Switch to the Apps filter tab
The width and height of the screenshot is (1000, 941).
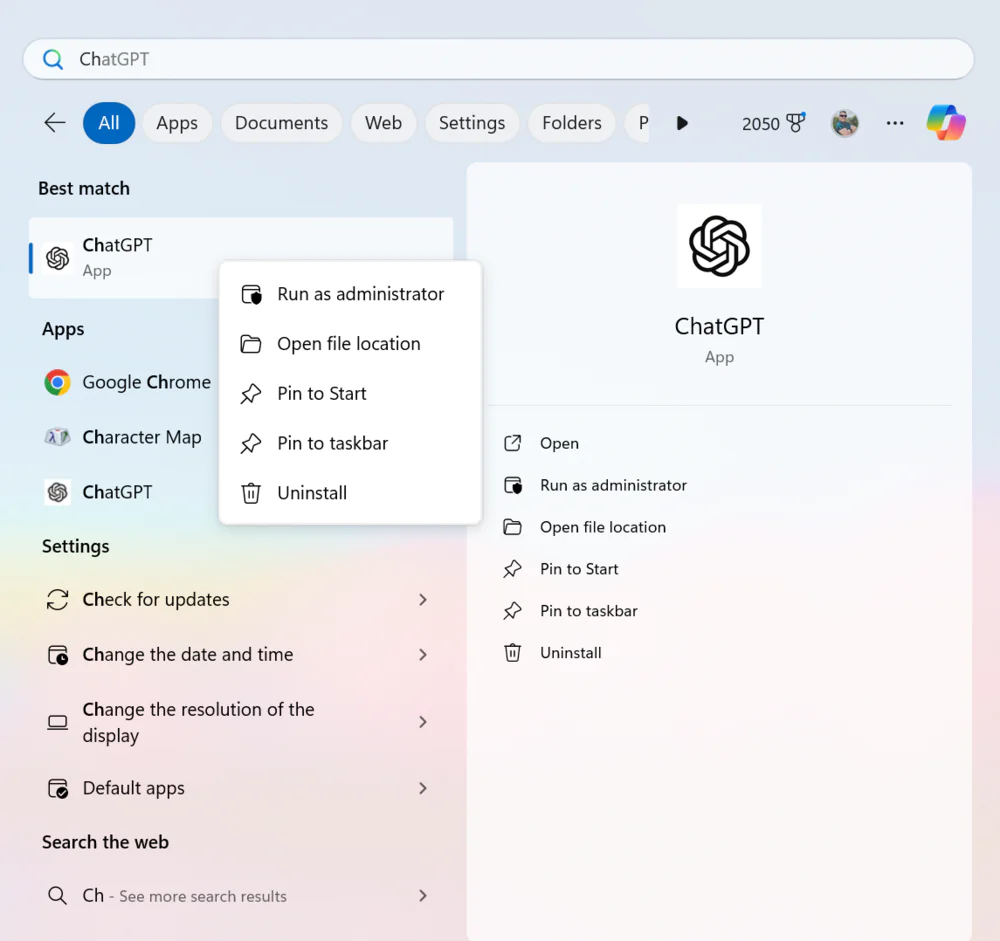click(177, 122)
